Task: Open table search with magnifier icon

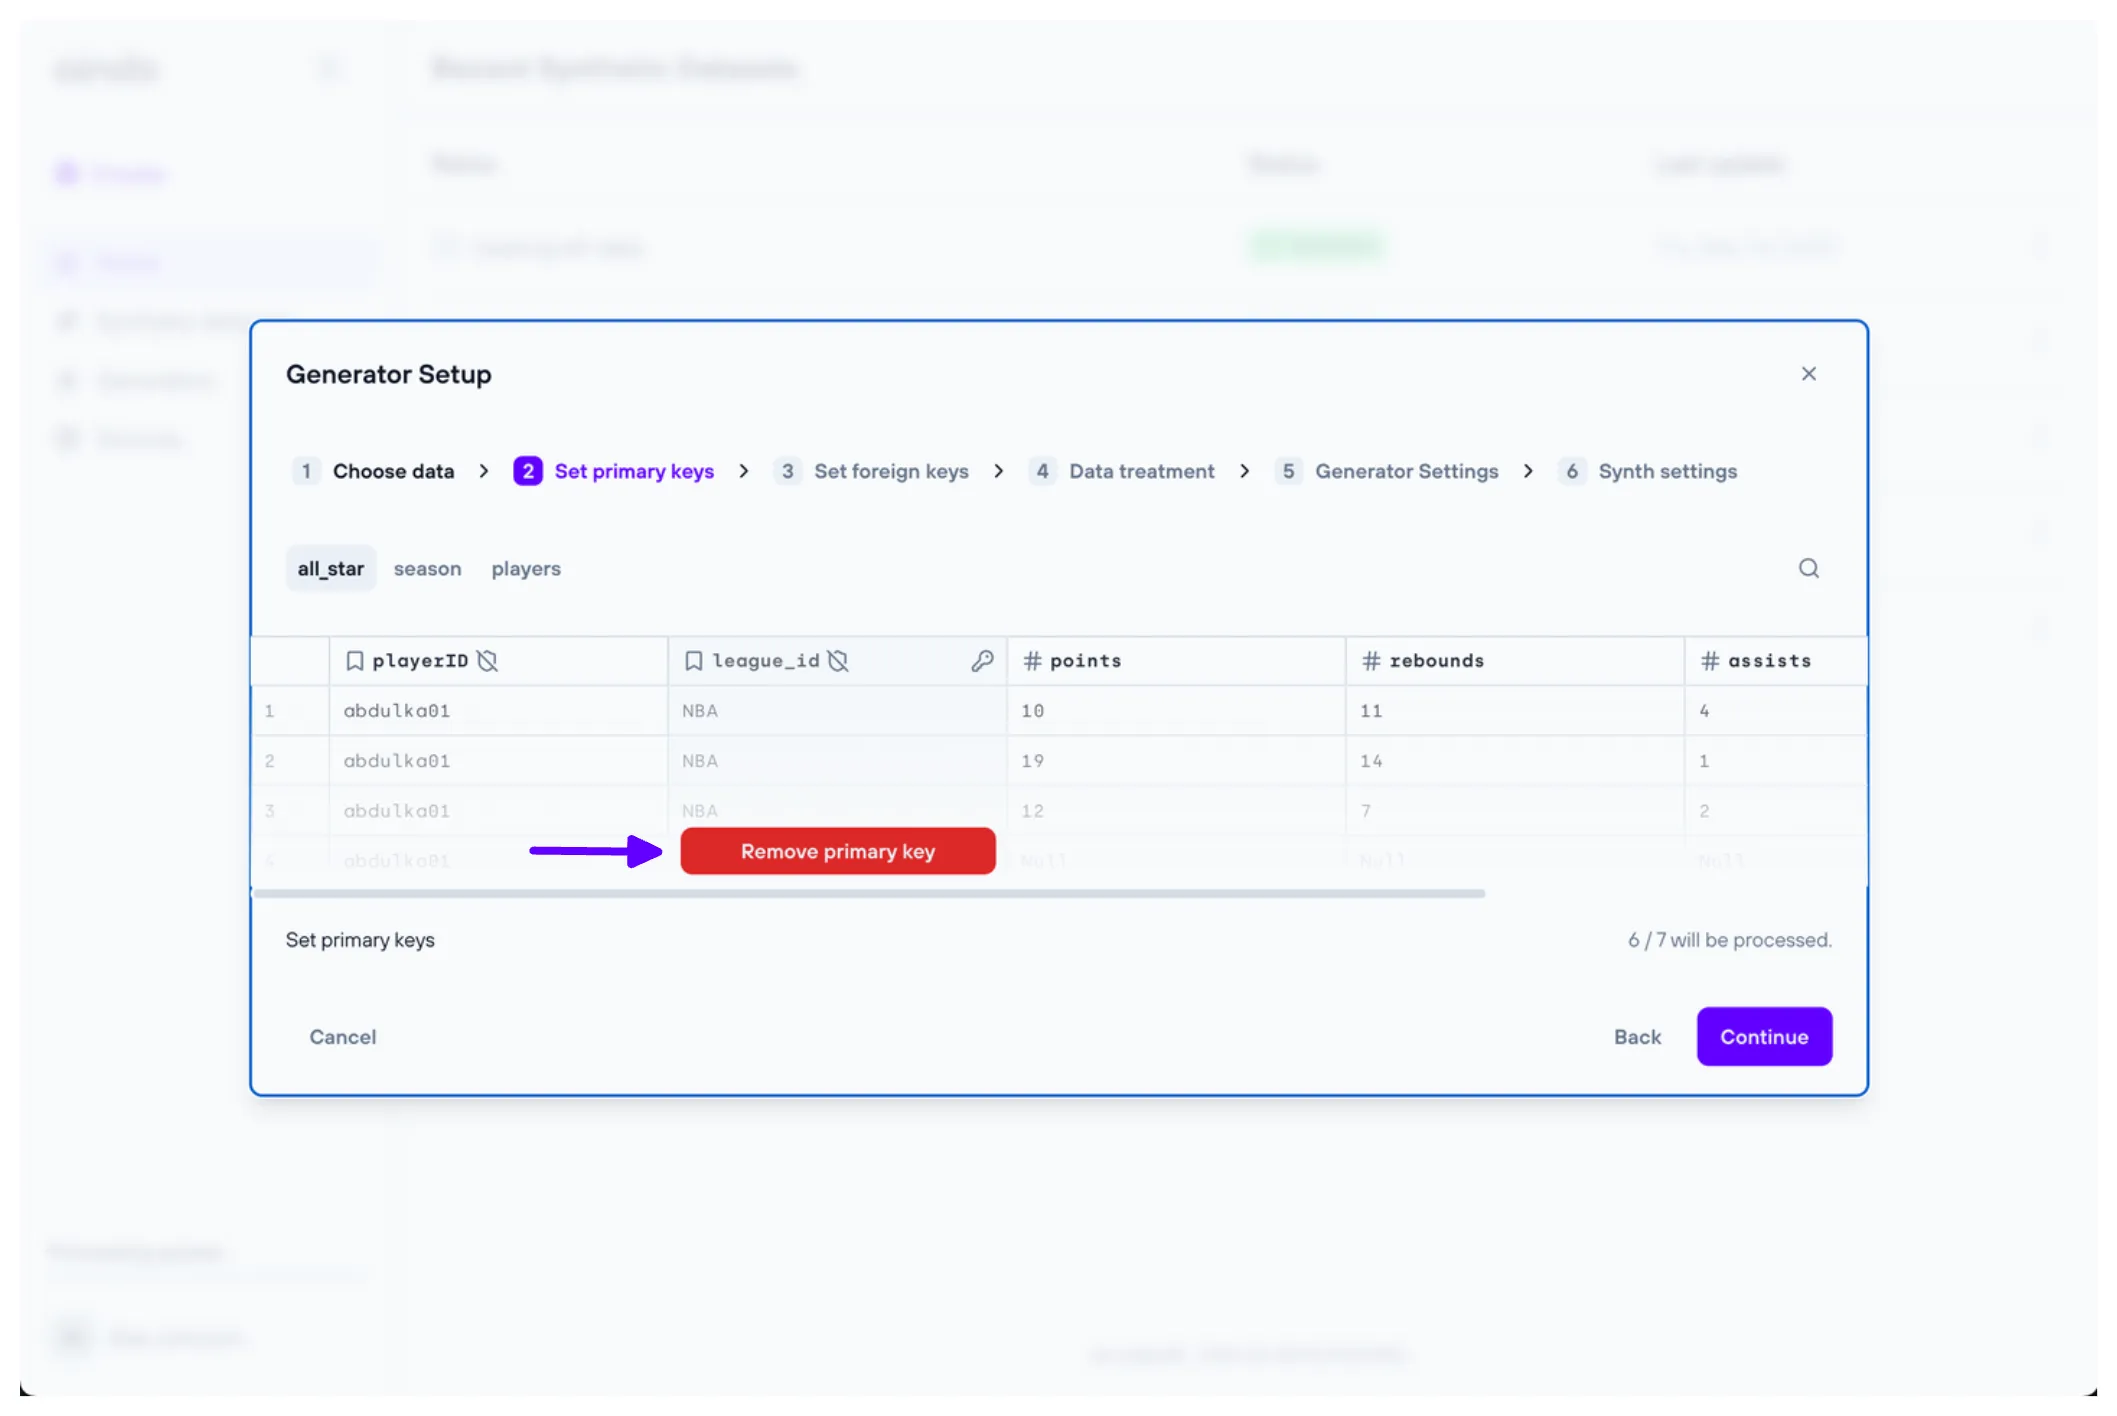Action: pos(1808,569)
